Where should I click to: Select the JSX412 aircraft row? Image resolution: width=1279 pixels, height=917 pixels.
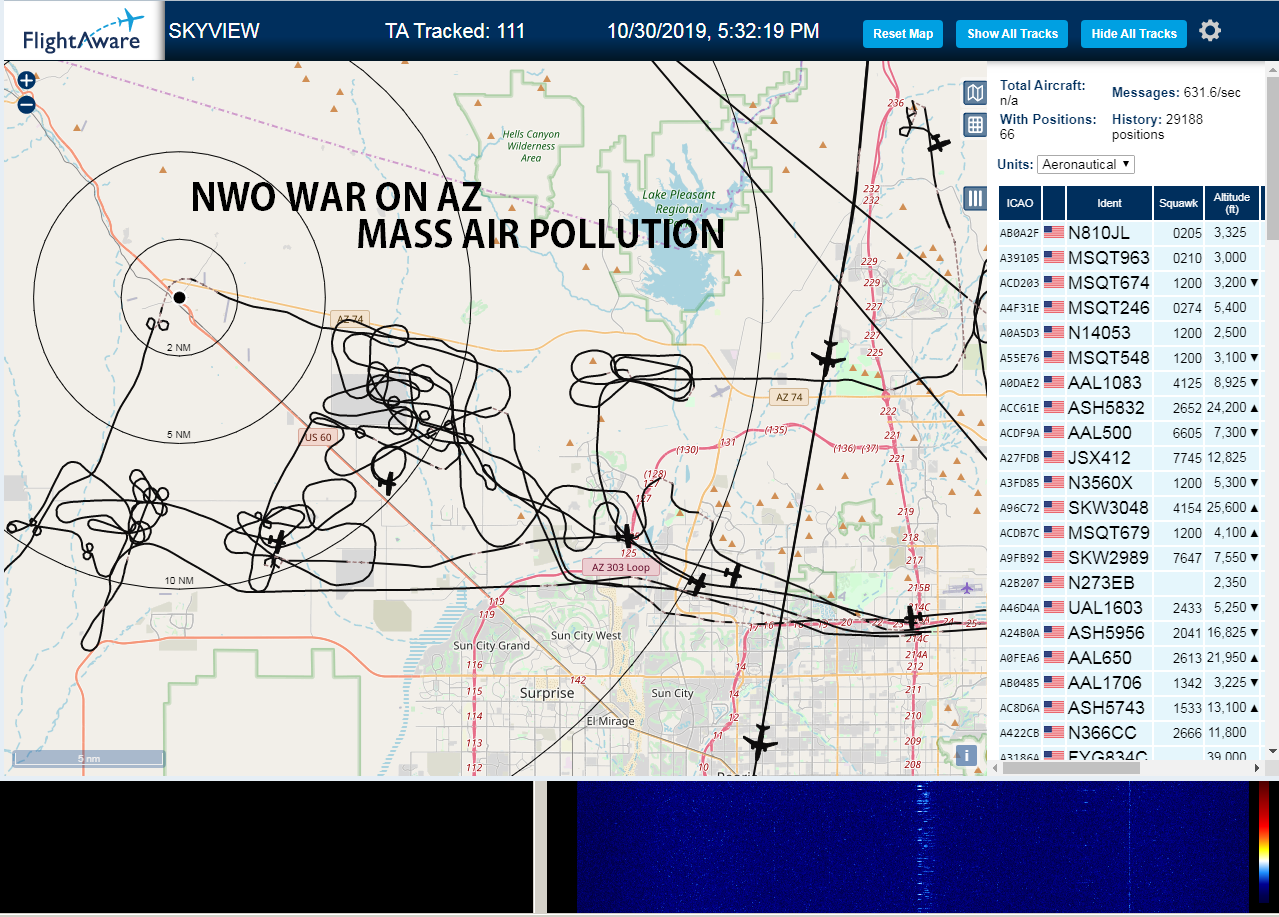pos(1130,457)
